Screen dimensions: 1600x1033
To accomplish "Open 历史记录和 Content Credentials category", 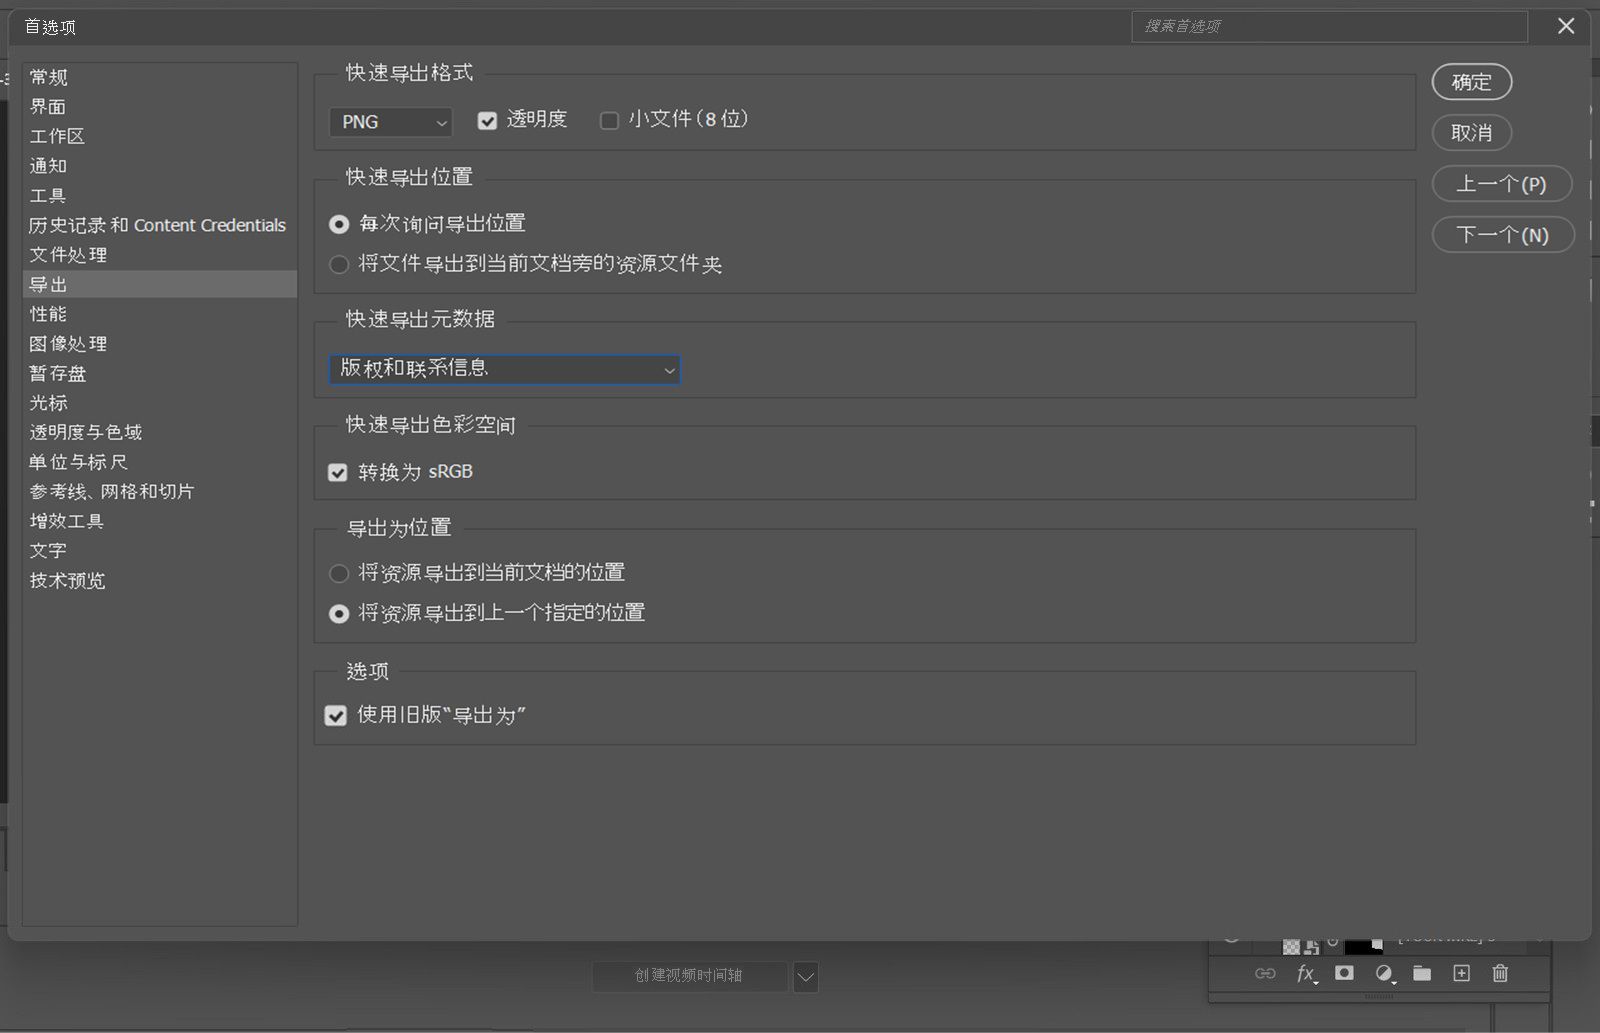I will 160,225.
